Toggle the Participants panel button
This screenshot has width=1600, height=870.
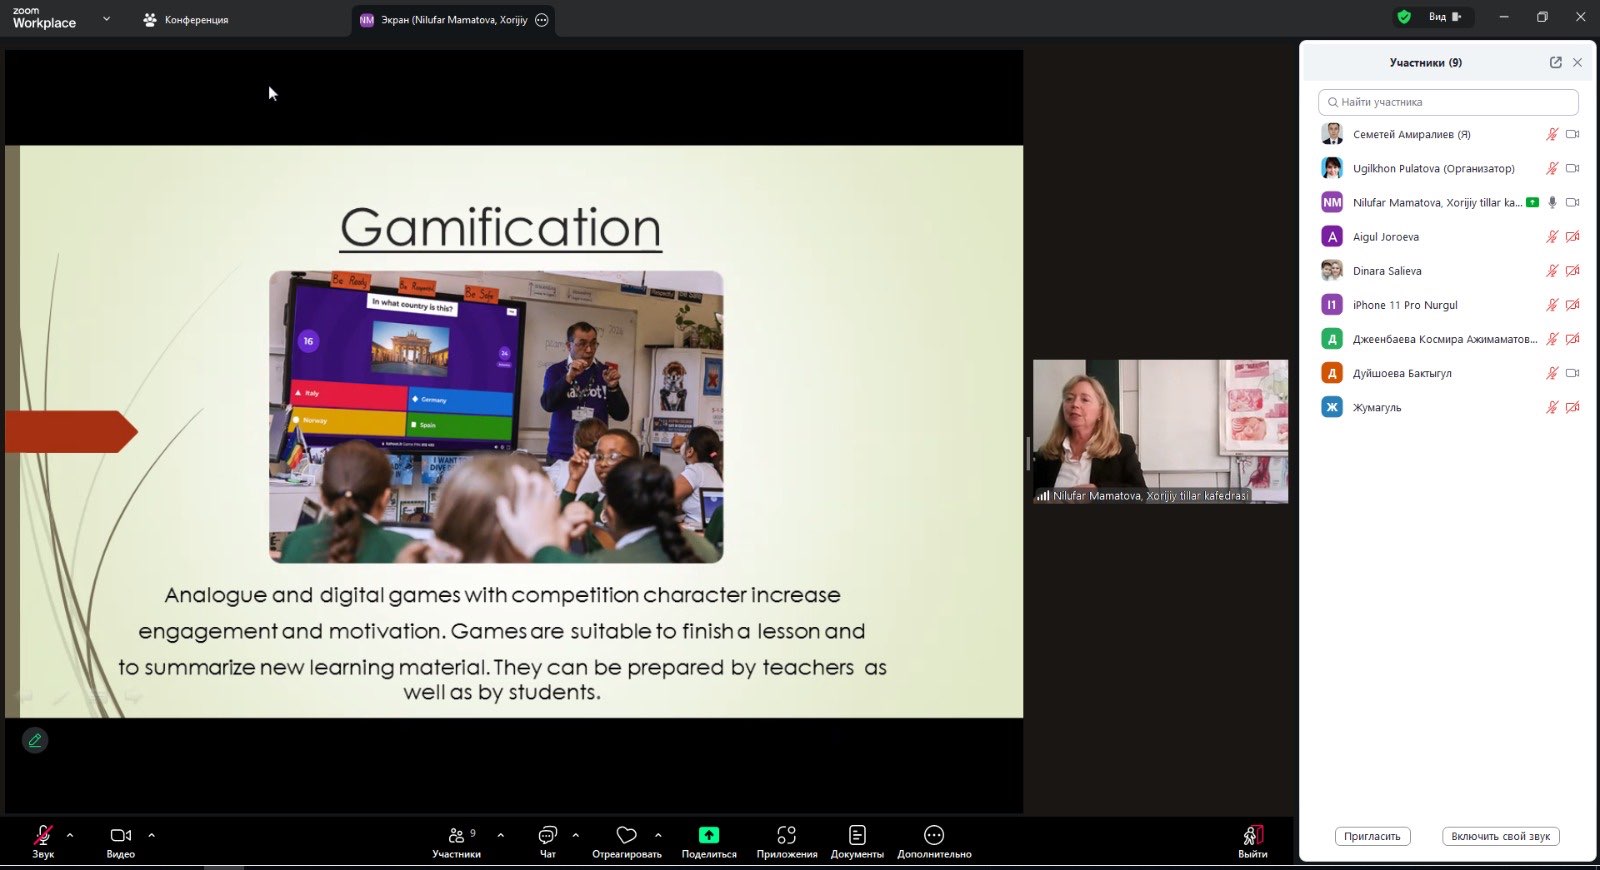[456, 836]
